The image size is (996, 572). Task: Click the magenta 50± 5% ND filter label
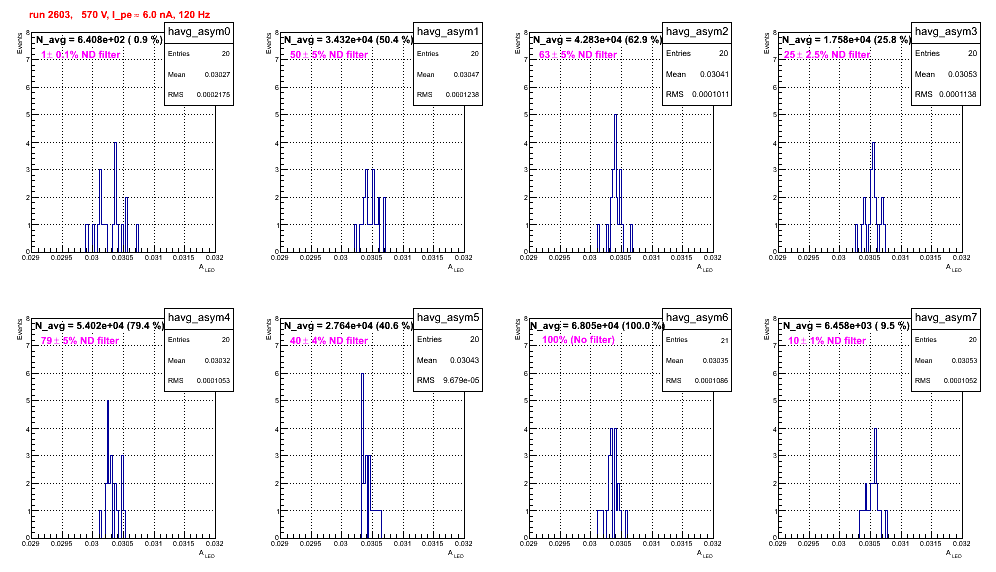coord(329,55)
